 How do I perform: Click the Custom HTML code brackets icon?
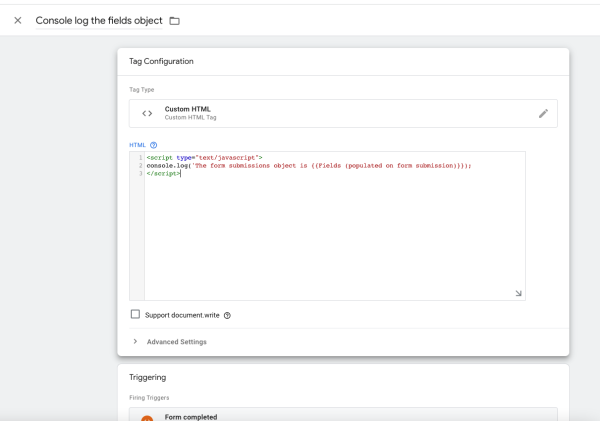point(147,113)
